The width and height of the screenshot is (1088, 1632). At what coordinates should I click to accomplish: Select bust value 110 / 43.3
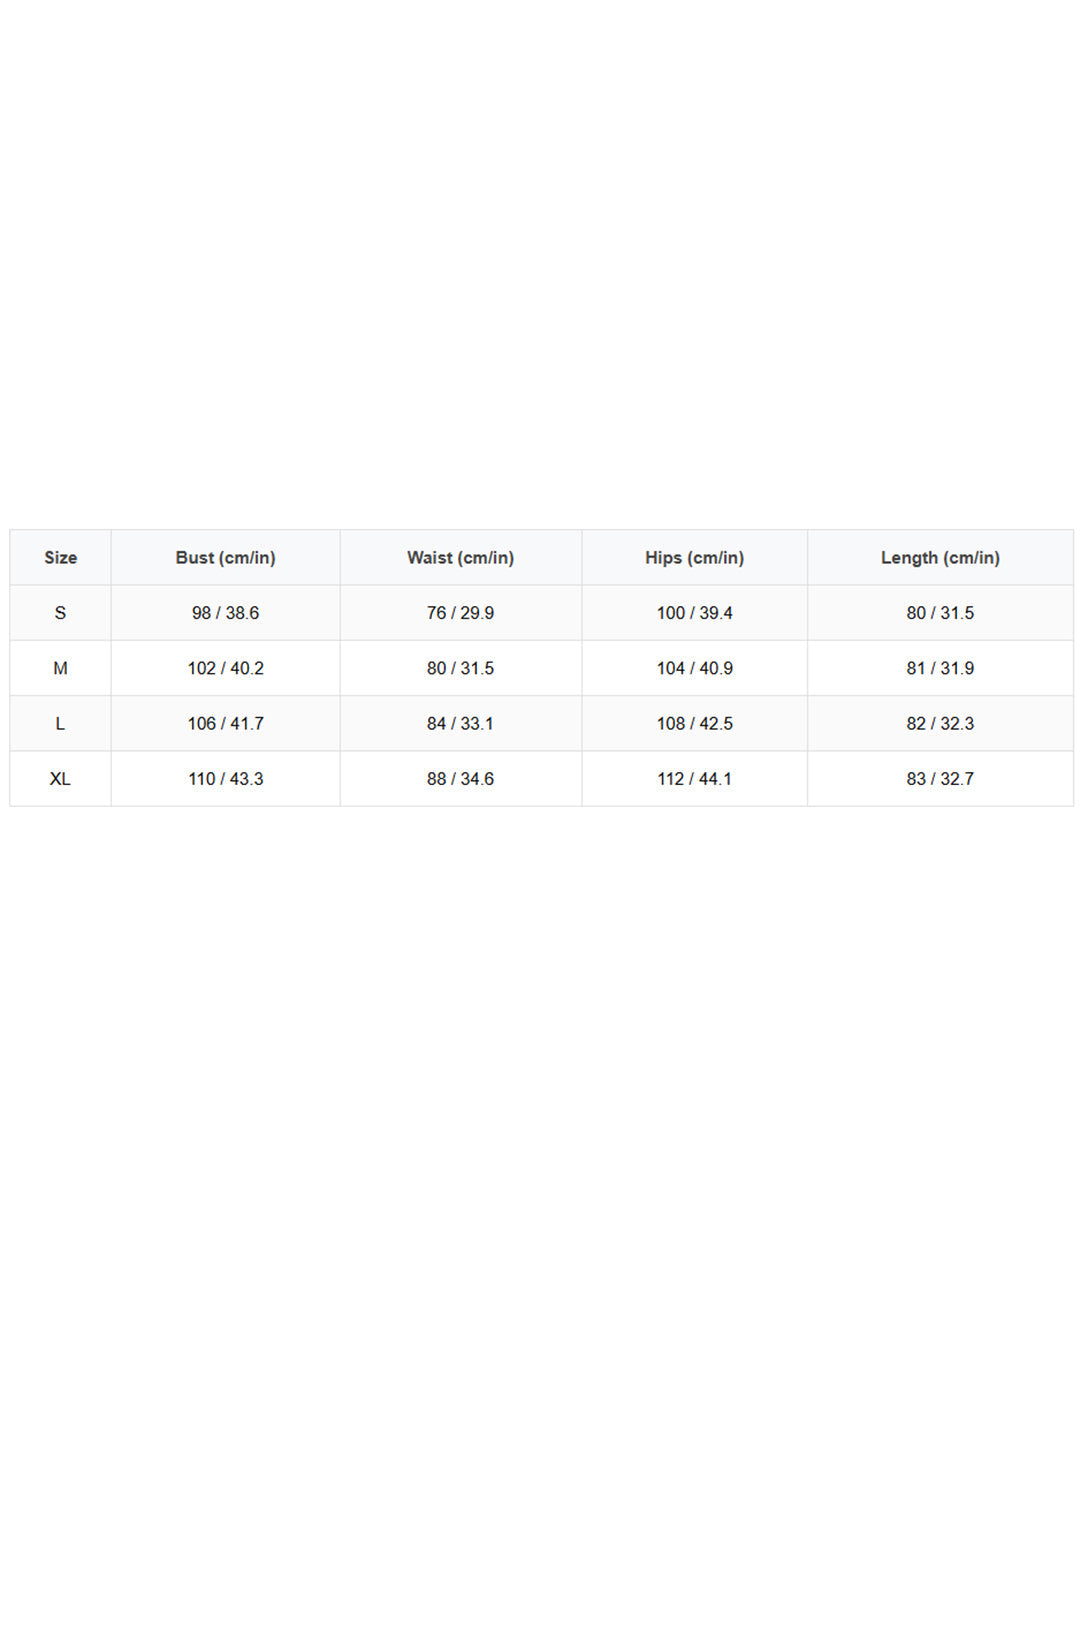coord(226,779)
